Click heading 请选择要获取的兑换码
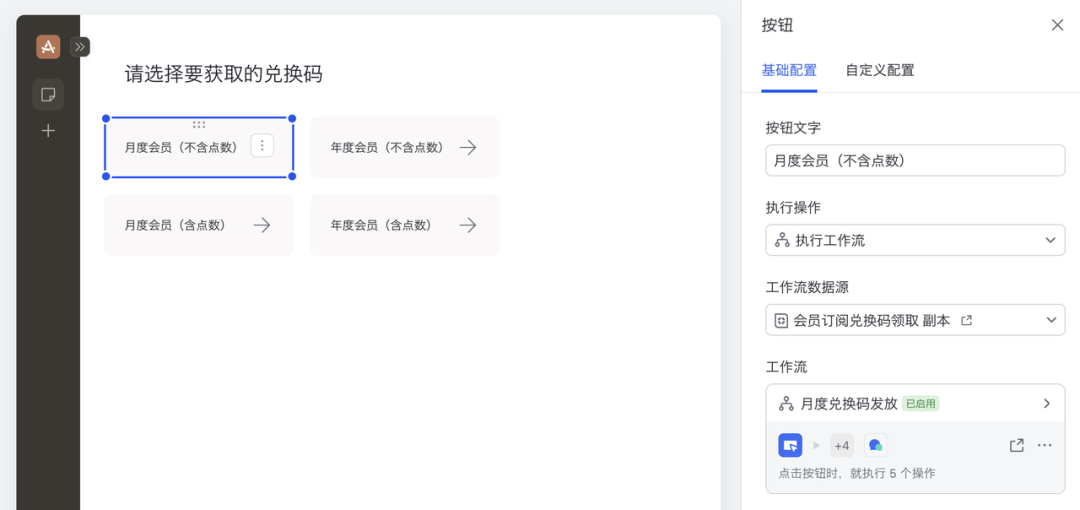1080x510 pixels. pos(224,74)
